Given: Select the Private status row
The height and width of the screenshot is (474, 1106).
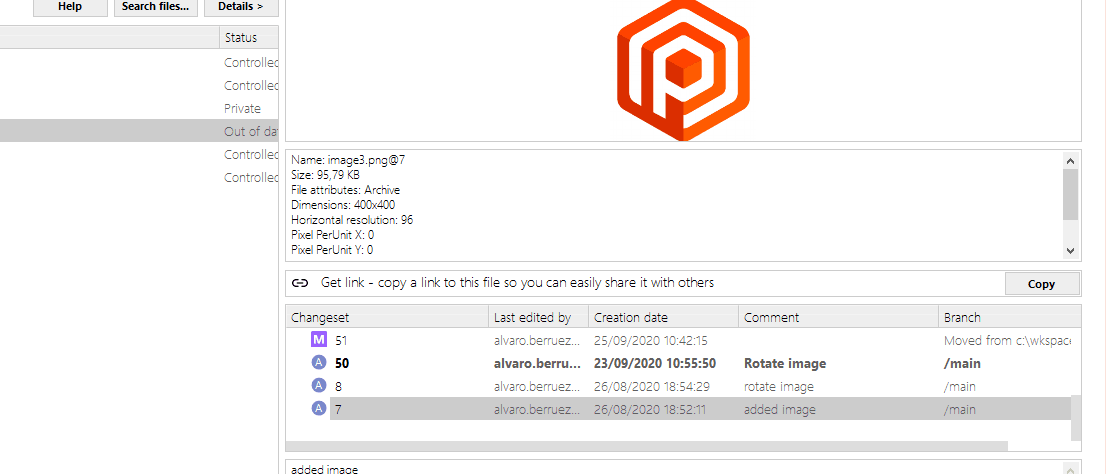Looking at the screenshot, I should pos(139,109).
